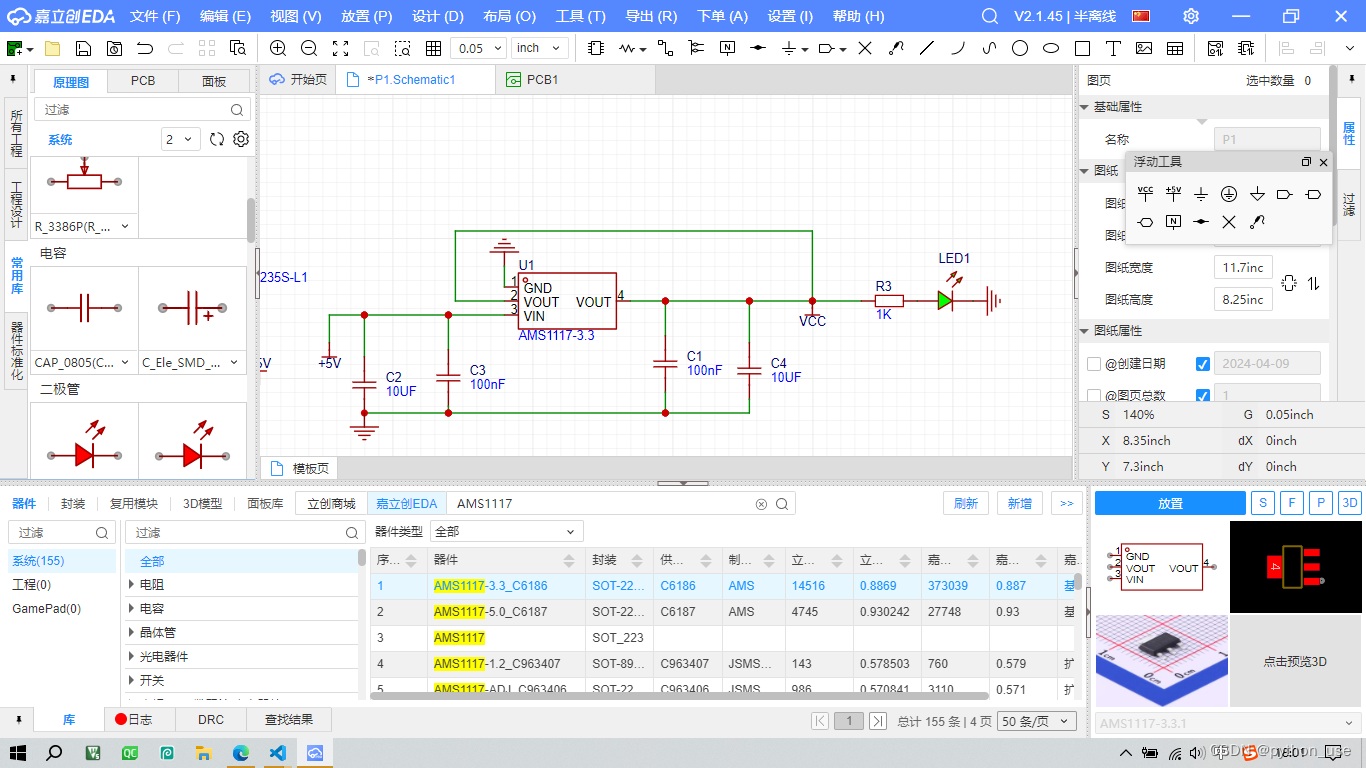Image resolution: width=1366 pixels, height=768 pixels.
Task: Select the straight line drawing tool
Action: click(x=927, y=48)
